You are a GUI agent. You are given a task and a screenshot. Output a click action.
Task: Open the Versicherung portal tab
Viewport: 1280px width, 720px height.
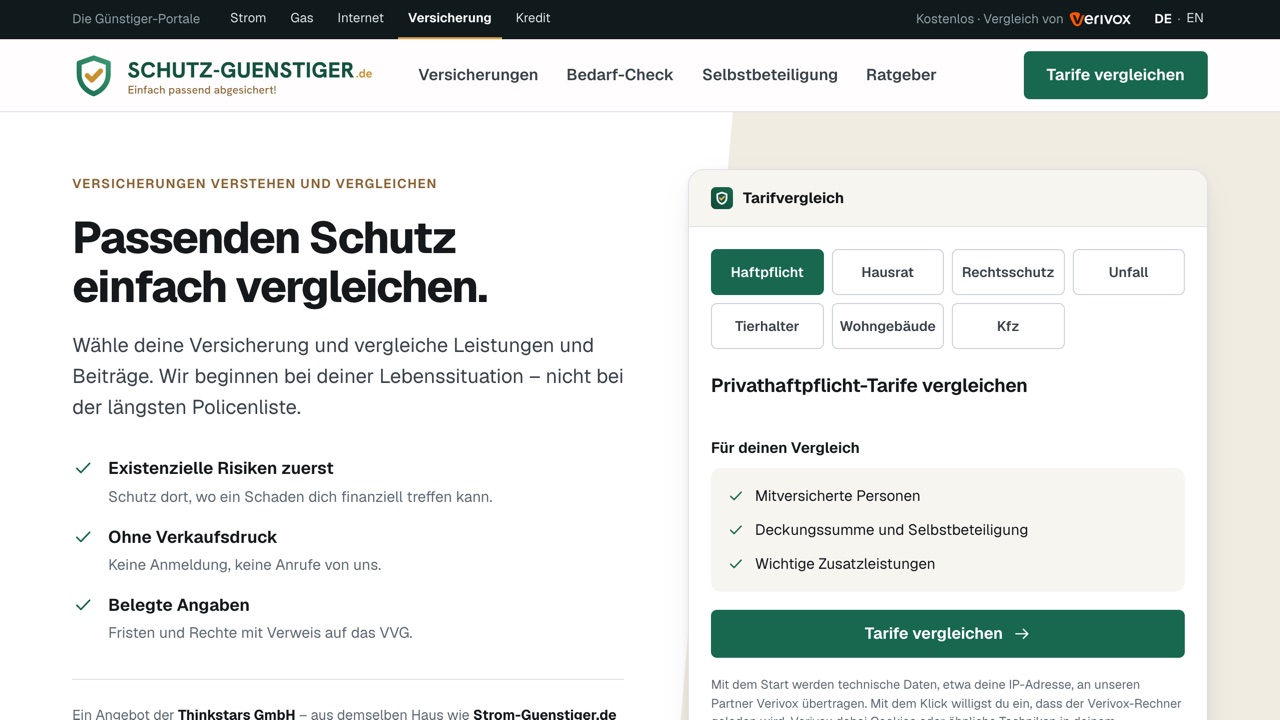[450, 18]
